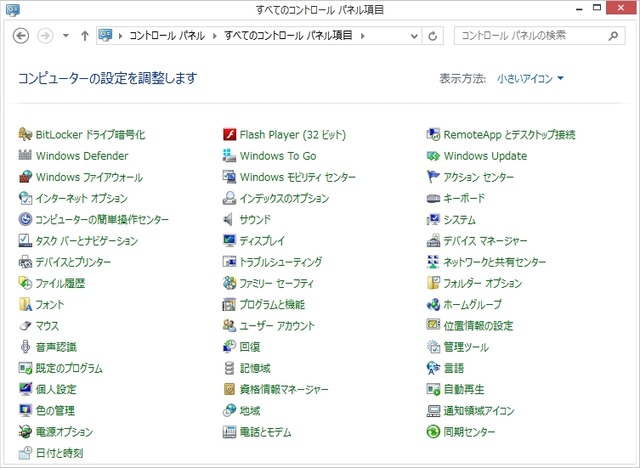Expand chevron after すべてのコントロール パネル項目 breadcrumb
This screenshot has height=468, width=640.
click(x=362, y=36)
